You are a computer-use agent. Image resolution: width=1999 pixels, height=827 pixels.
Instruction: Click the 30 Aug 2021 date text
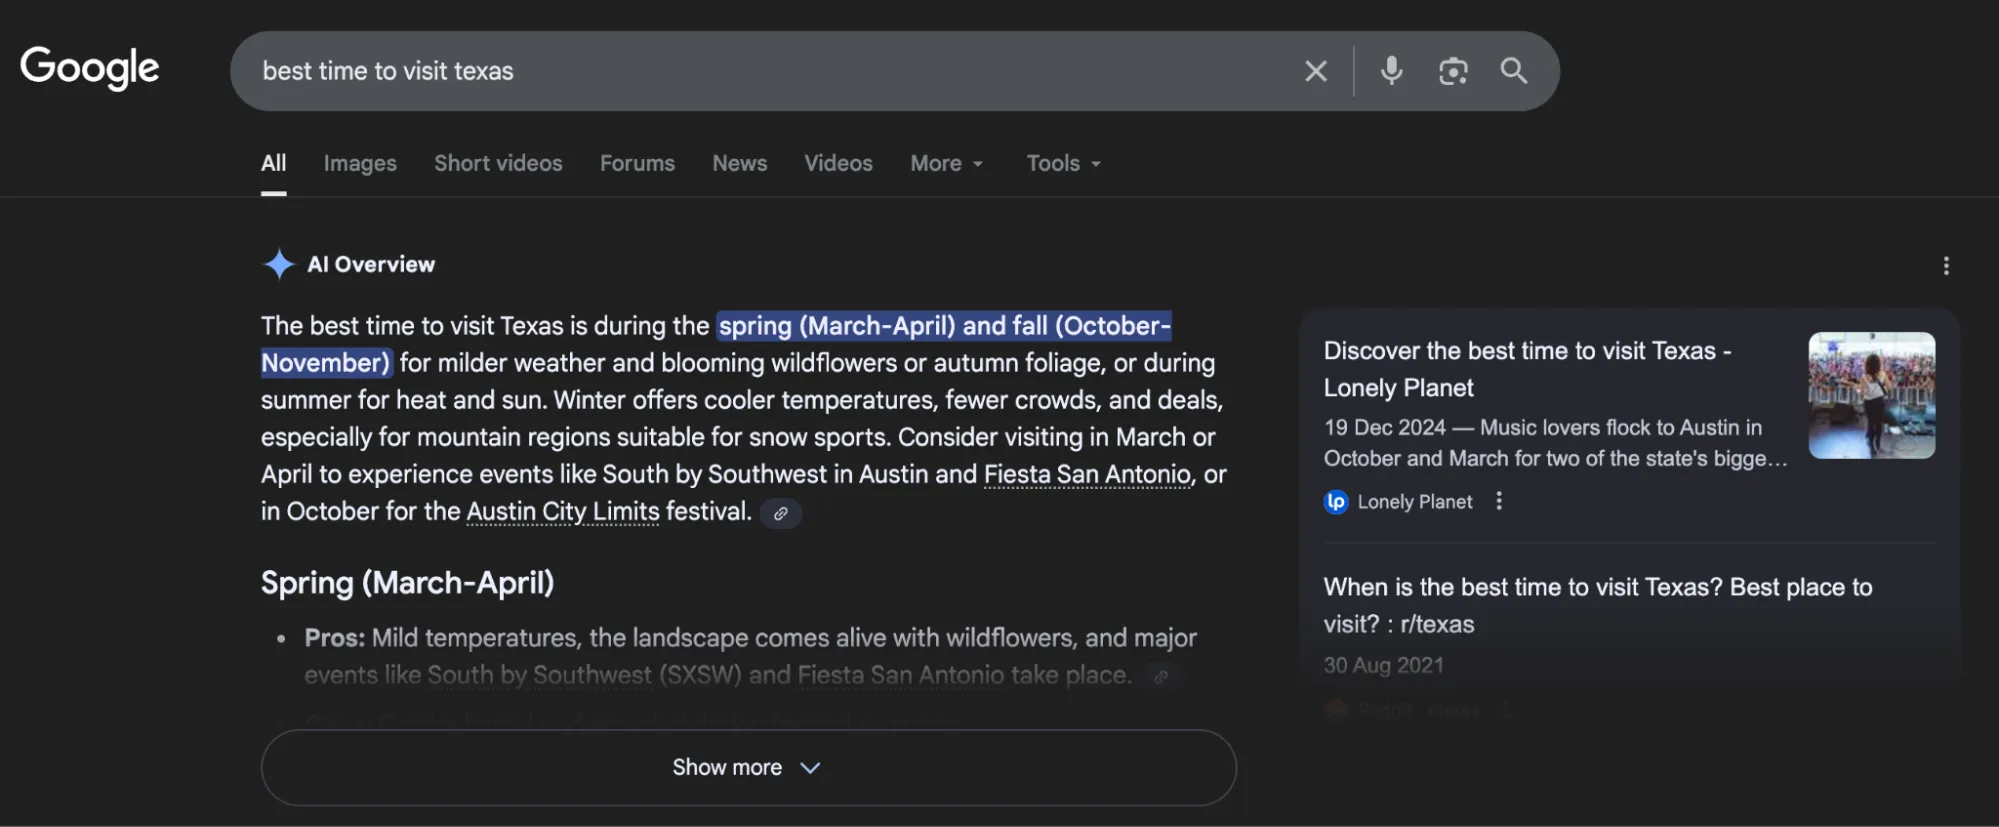[x=1383, y=665]
